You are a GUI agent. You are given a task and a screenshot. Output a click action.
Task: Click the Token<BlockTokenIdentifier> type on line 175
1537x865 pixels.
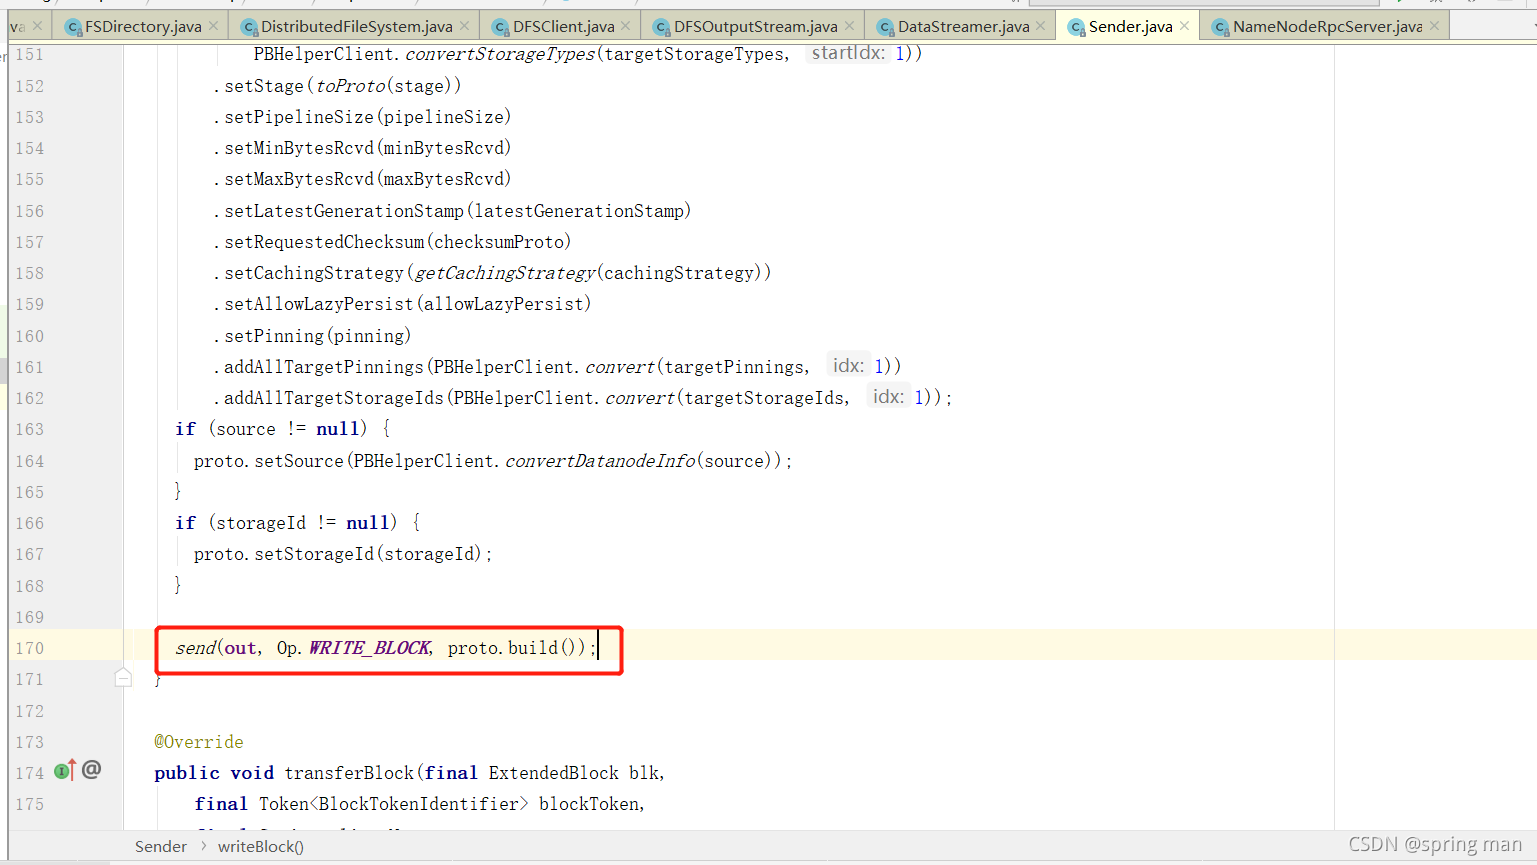[393, 804]
